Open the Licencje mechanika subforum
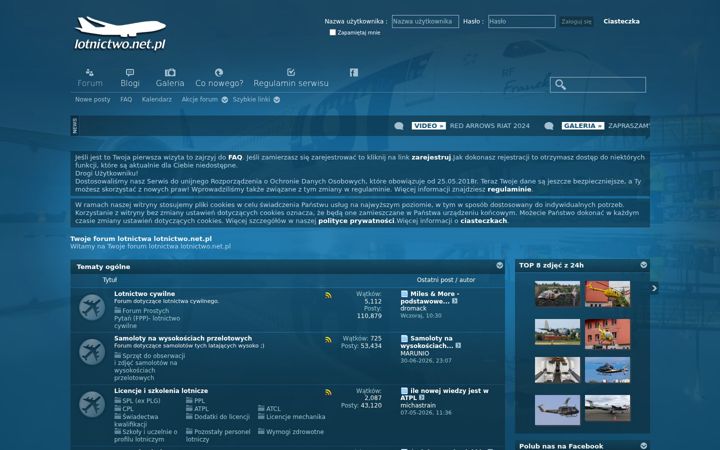This screenshot has width=720, height=450. pos(296,416)
